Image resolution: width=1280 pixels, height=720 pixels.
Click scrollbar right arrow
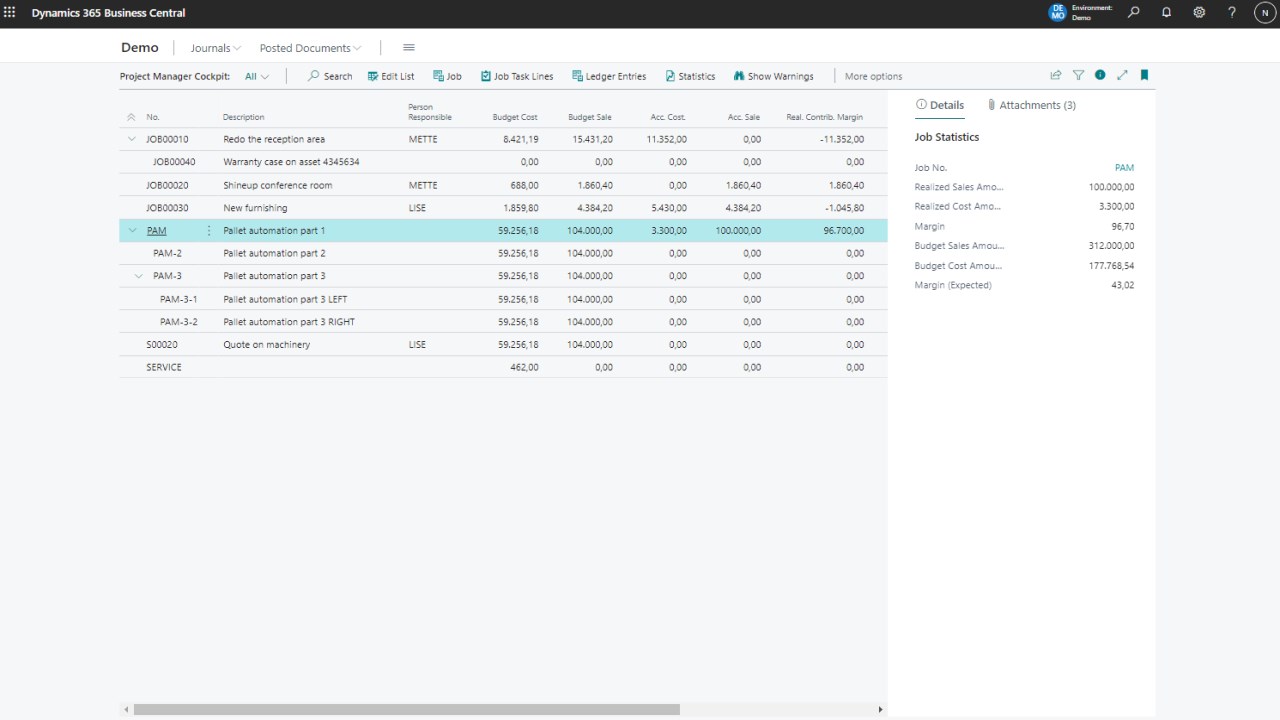tap(880, 709)
